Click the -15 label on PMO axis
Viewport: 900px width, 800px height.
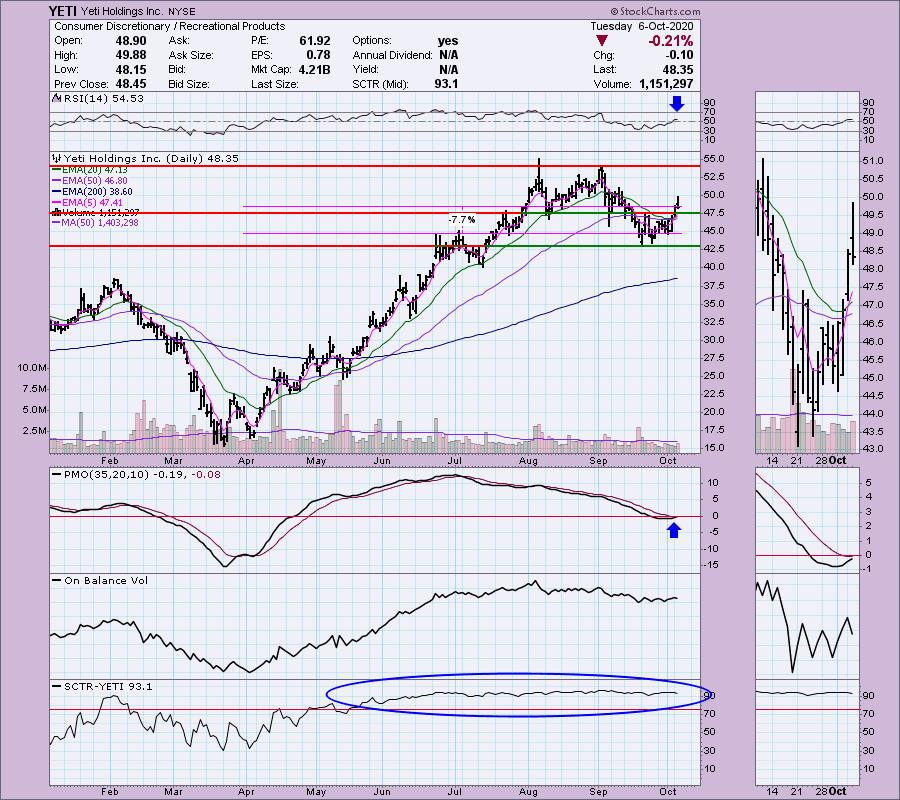tap(712, 565)
